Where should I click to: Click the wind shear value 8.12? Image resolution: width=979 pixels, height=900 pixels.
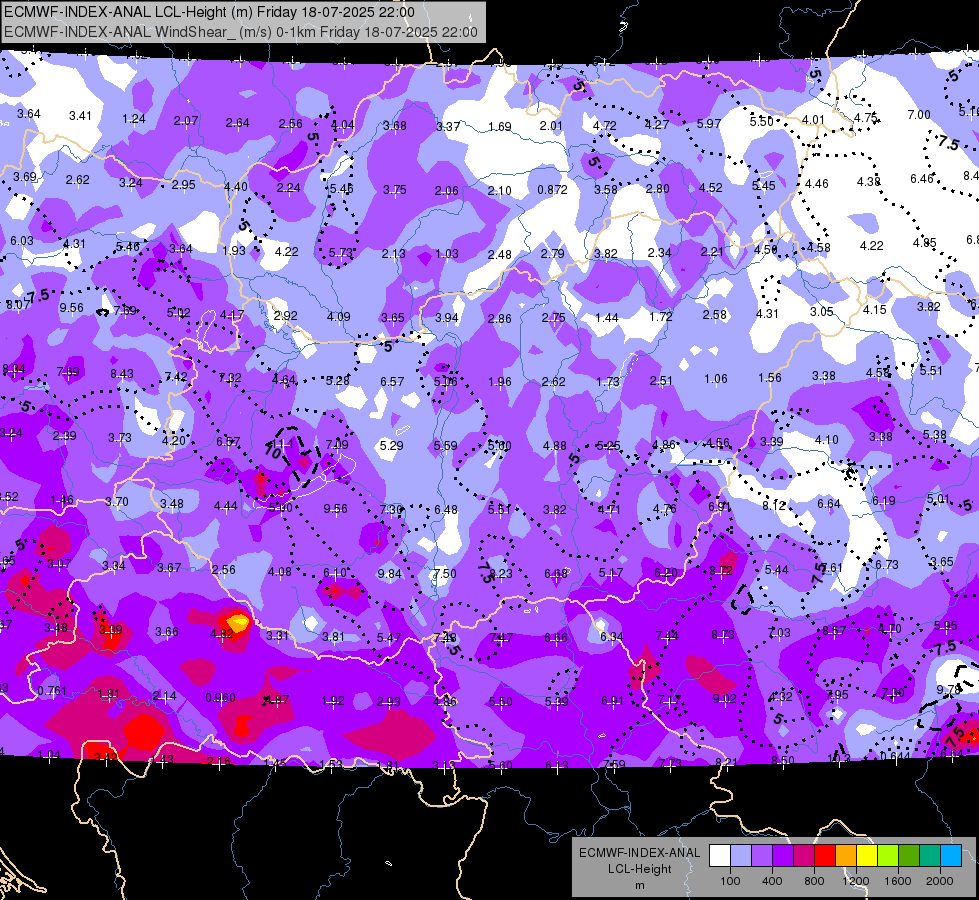click(774, 505)
